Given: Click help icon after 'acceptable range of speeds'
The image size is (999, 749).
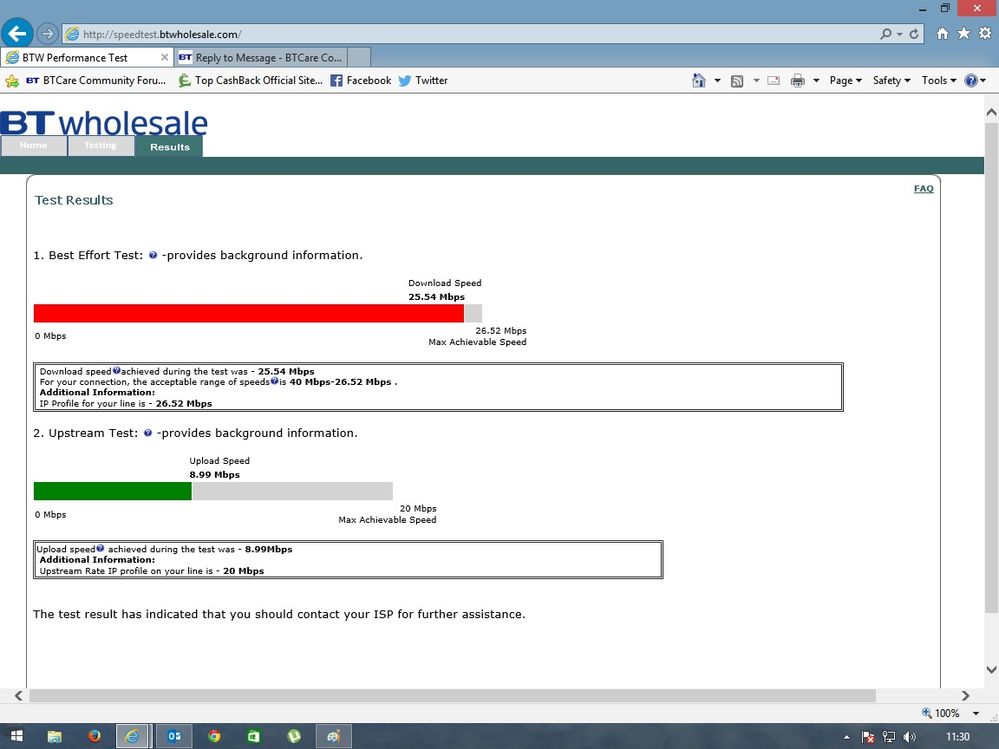Looking at the screenshot, I should click(275, 382).
